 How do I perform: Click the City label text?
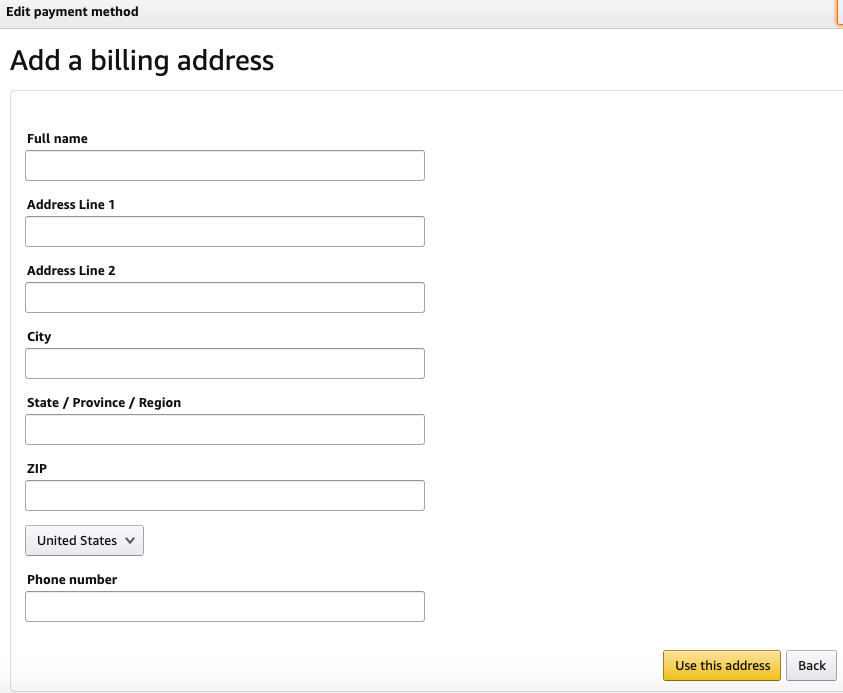coord(39,337)
